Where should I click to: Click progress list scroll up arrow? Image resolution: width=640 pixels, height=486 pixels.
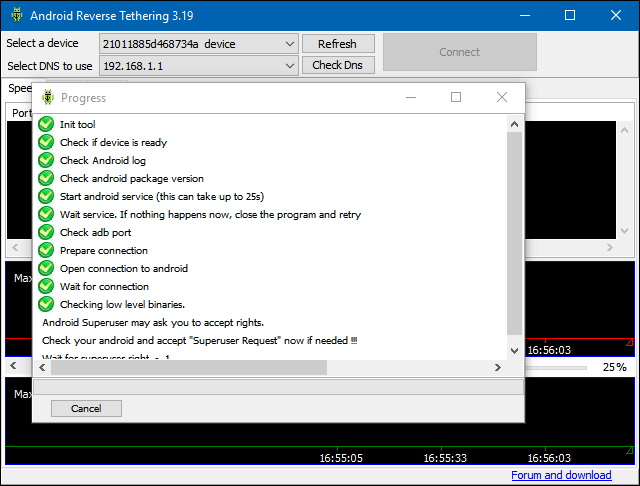[514, 124]
